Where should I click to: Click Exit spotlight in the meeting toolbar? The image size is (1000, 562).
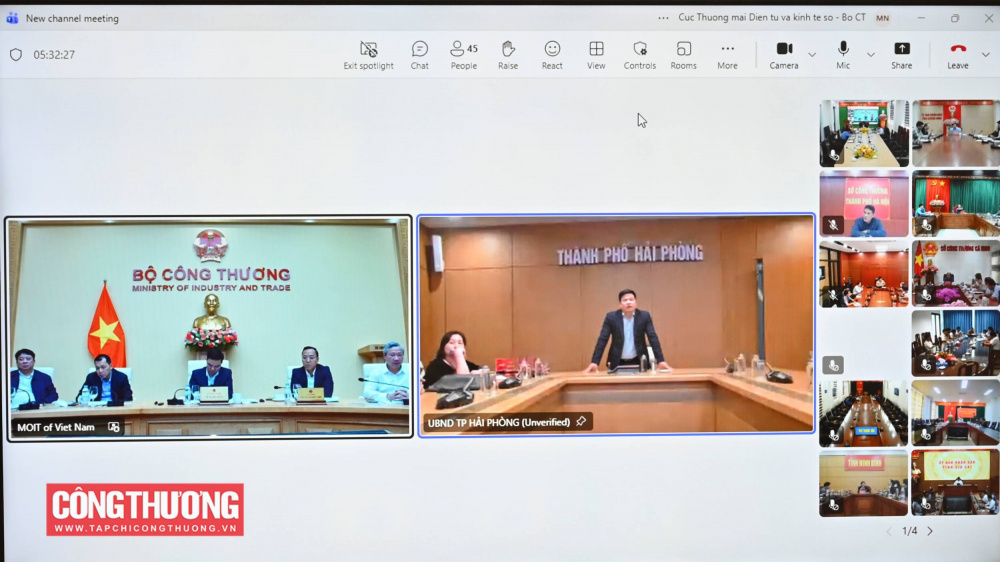(369, 55)
